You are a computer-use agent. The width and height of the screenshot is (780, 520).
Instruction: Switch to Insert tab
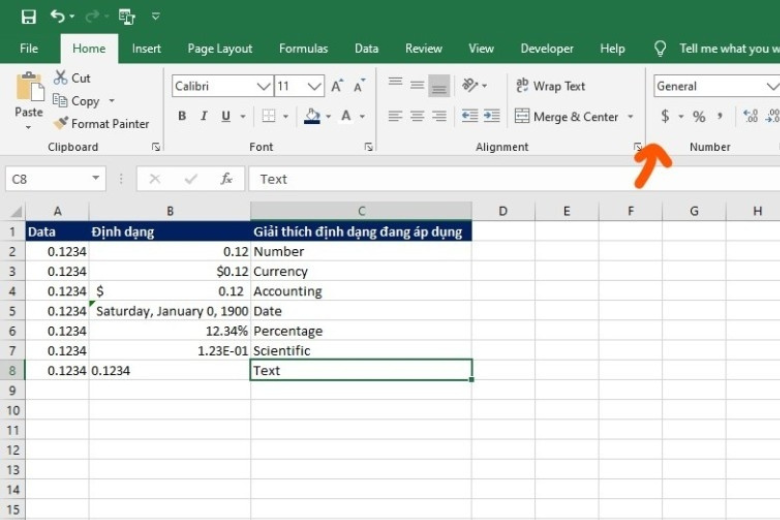(x=146, y=49)
